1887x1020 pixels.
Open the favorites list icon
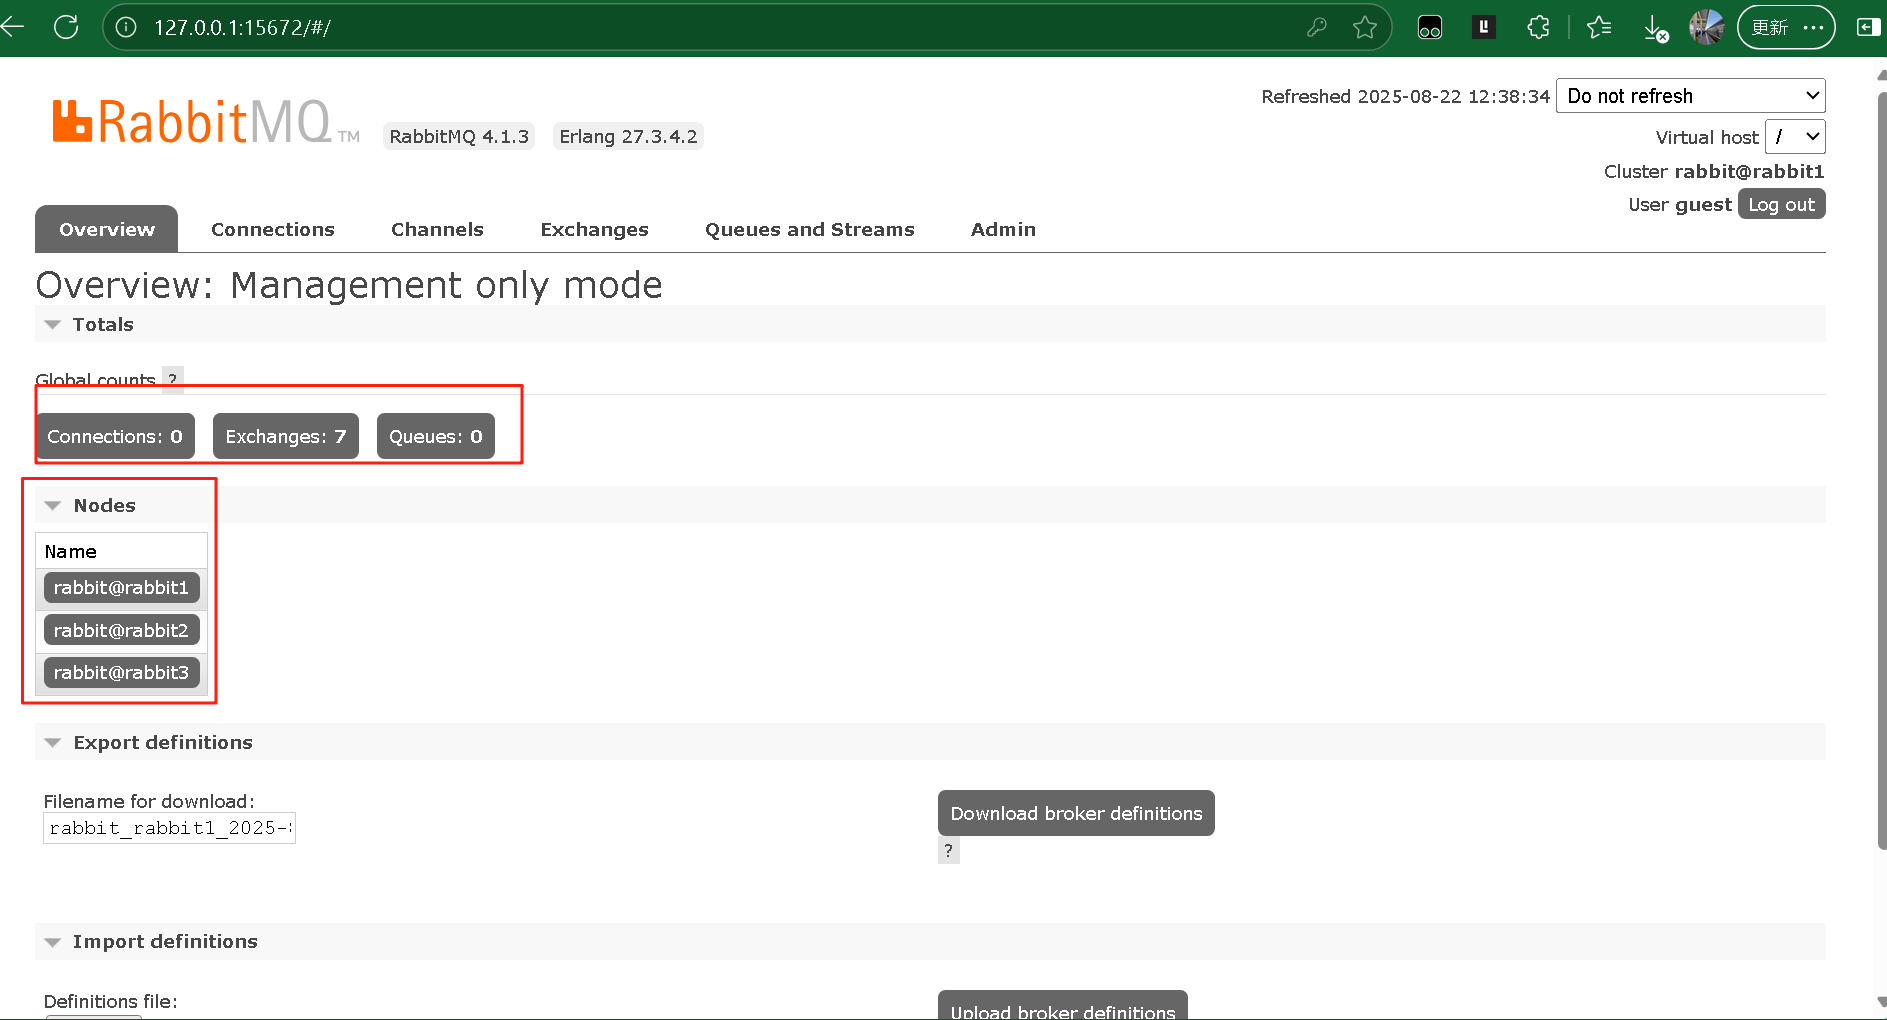point(1599,27)
